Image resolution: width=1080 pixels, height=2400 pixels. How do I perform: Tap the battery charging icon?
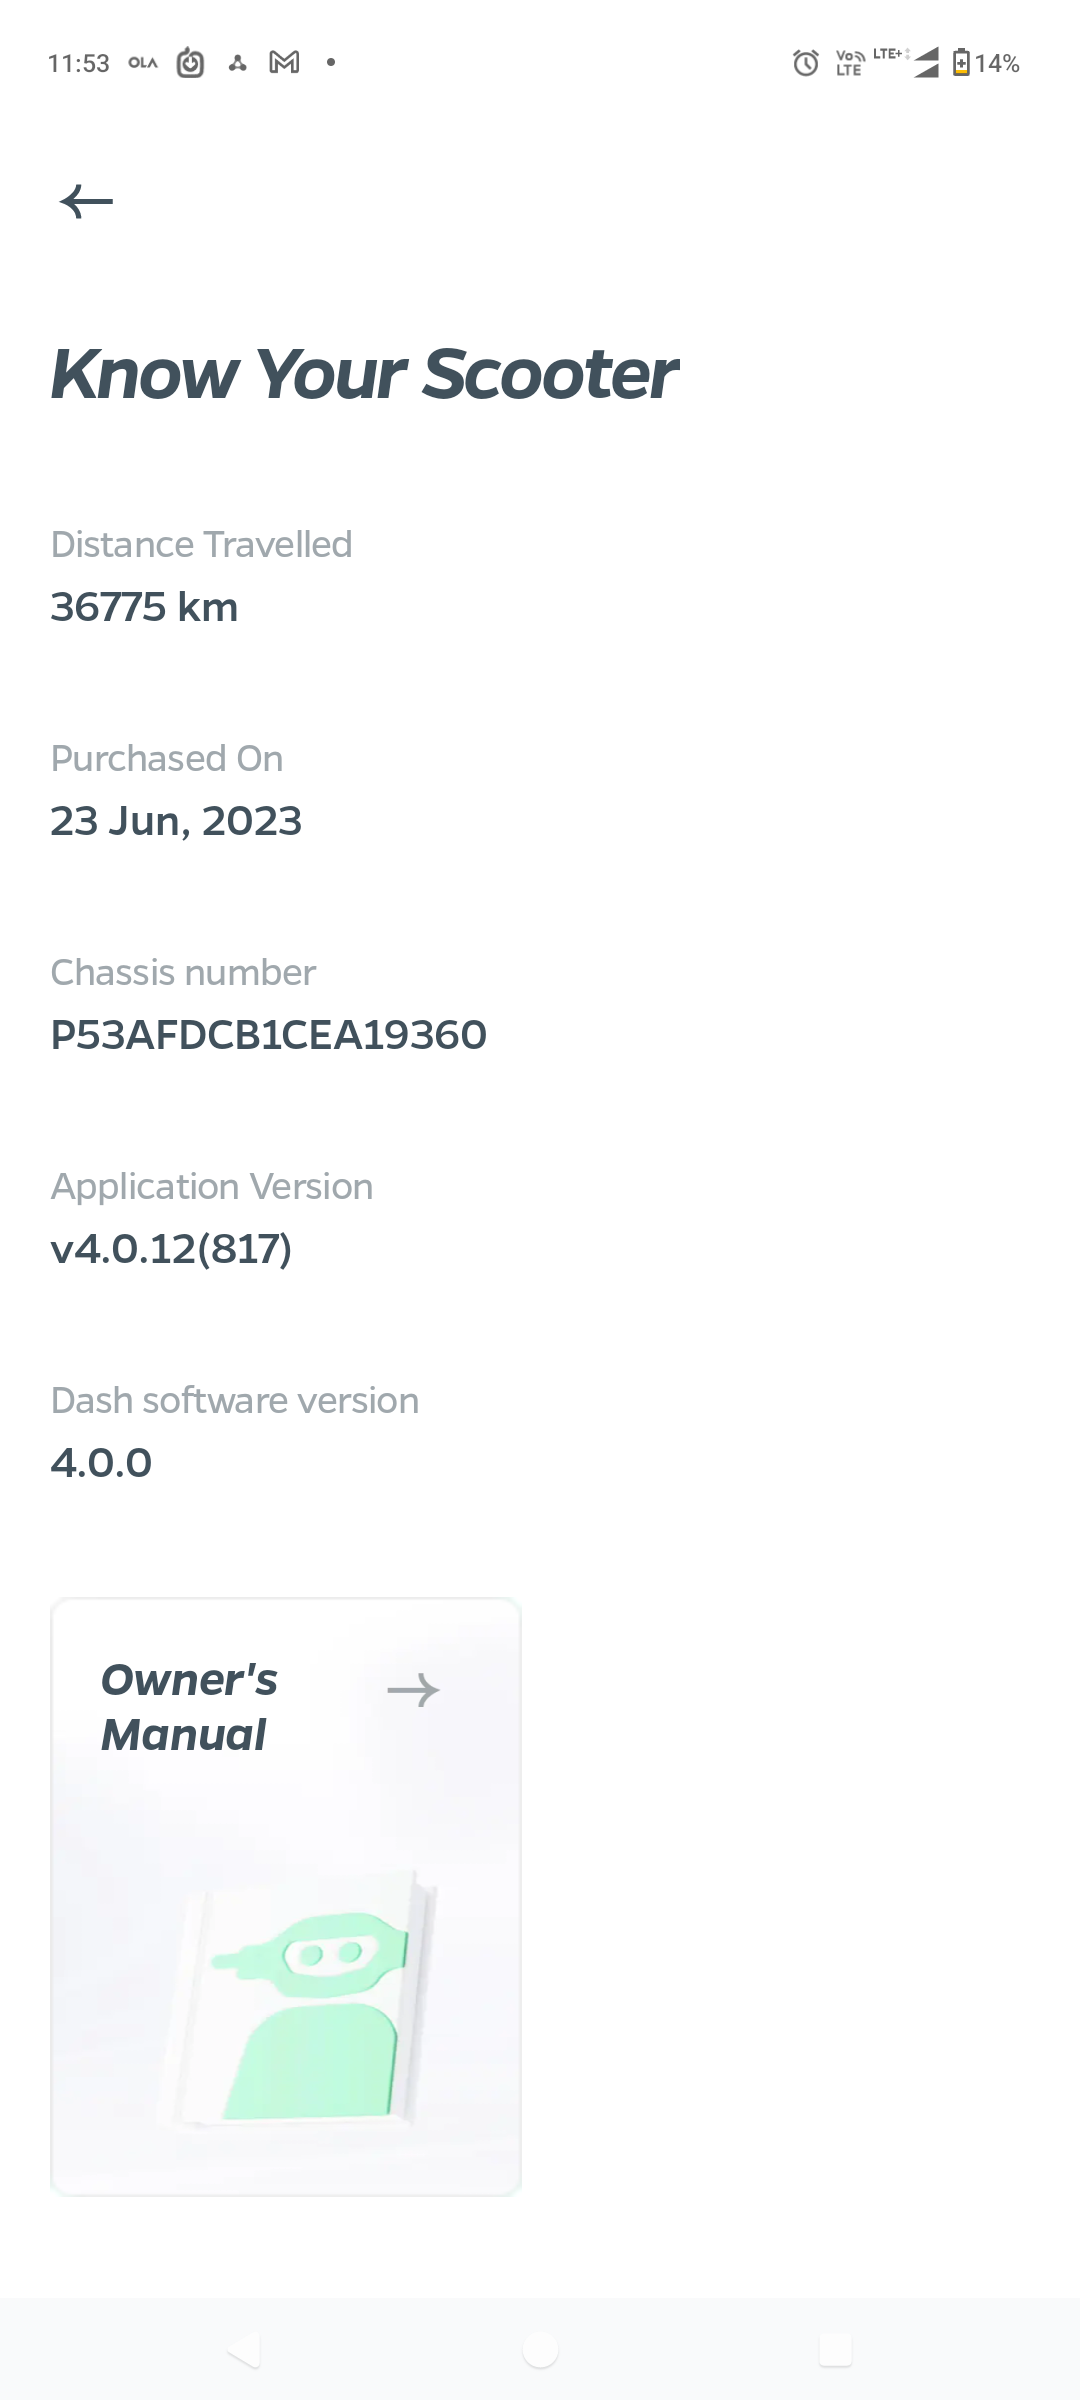point(961,63)
